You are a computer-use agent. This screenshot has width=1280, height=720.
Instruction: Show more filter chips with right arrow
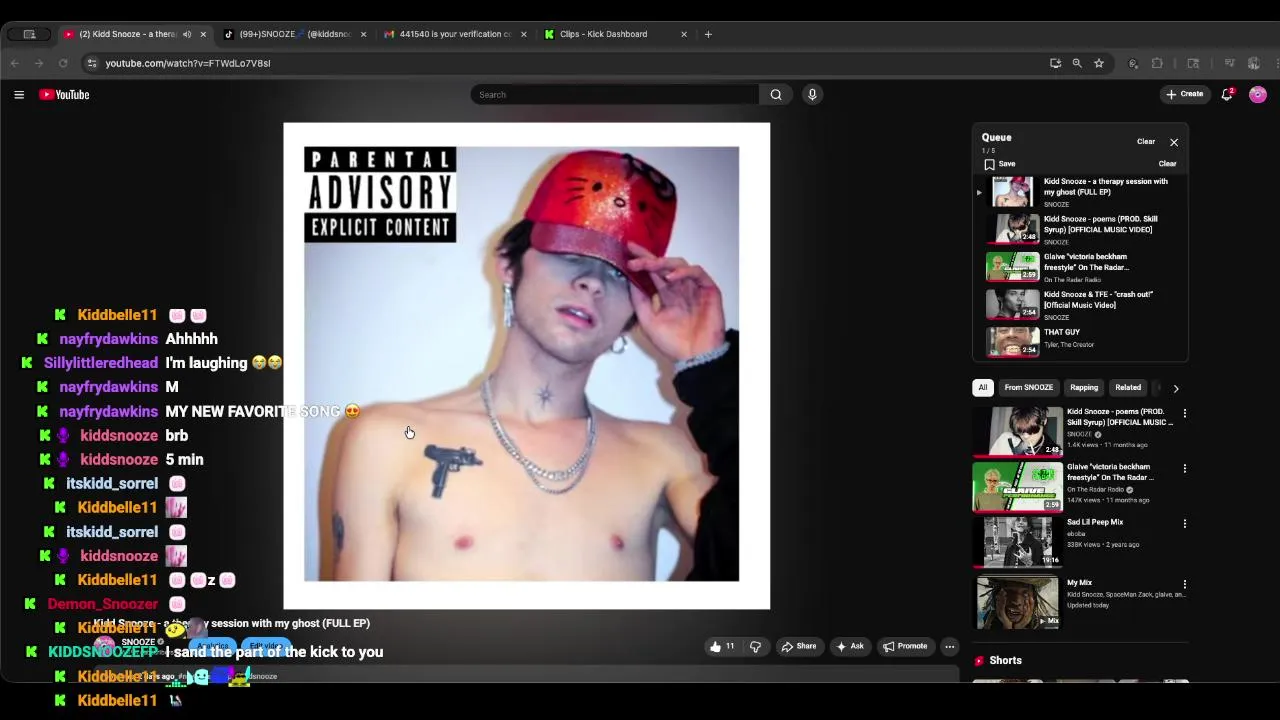pyautogui.click(x=1176, y=388)
